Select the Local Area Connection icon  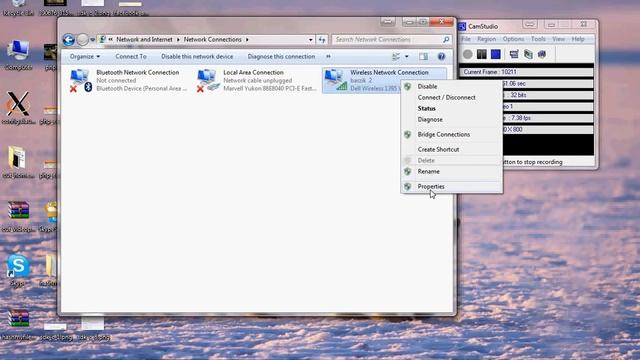[x=208, y=80]
